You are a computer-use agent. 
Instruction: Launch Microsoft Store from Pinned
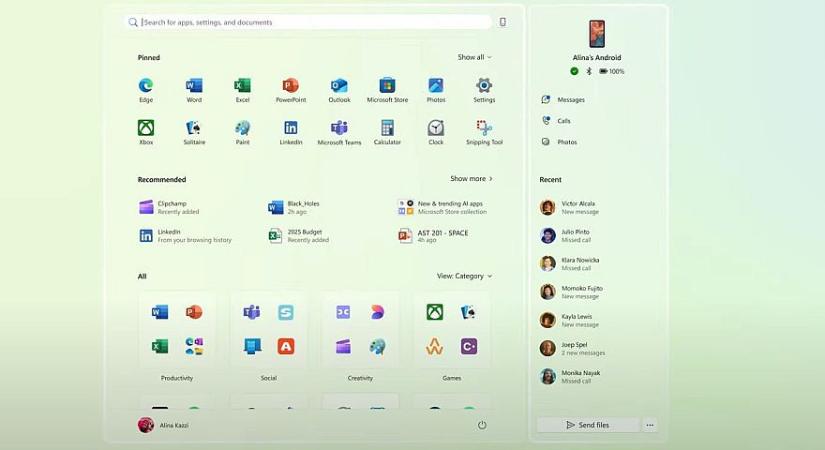tap(387, 89)
